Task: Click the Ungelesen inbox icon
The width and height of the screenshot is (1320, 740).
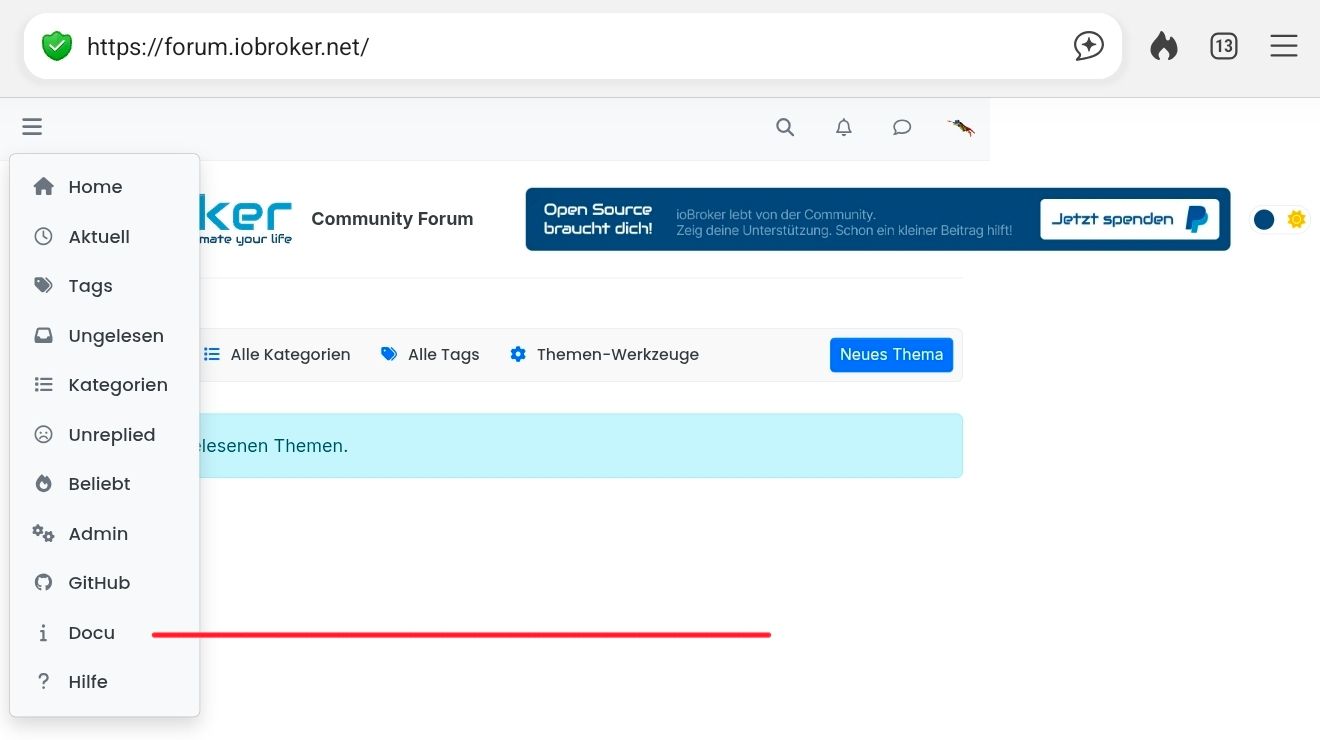Action: tap(43, 336)
